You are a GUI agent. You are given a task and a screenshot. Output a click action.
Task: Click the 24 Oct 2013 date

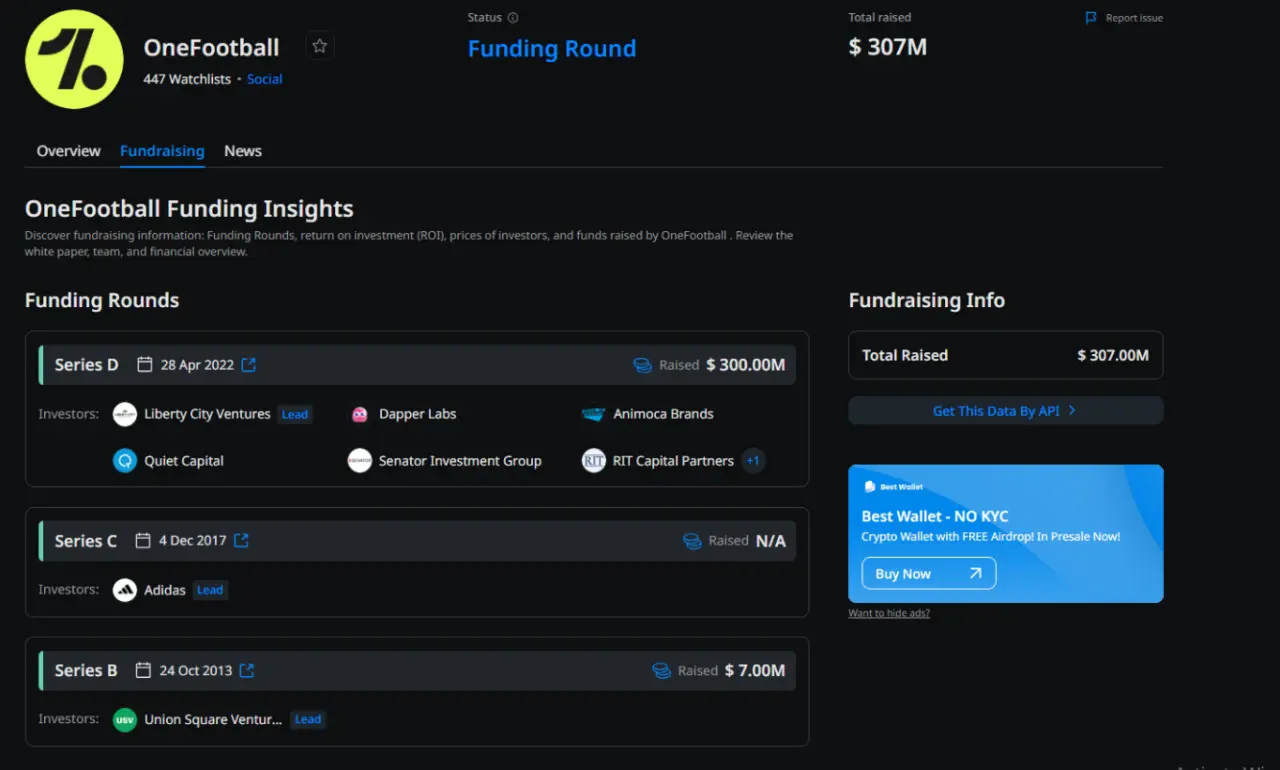point(196,671)
